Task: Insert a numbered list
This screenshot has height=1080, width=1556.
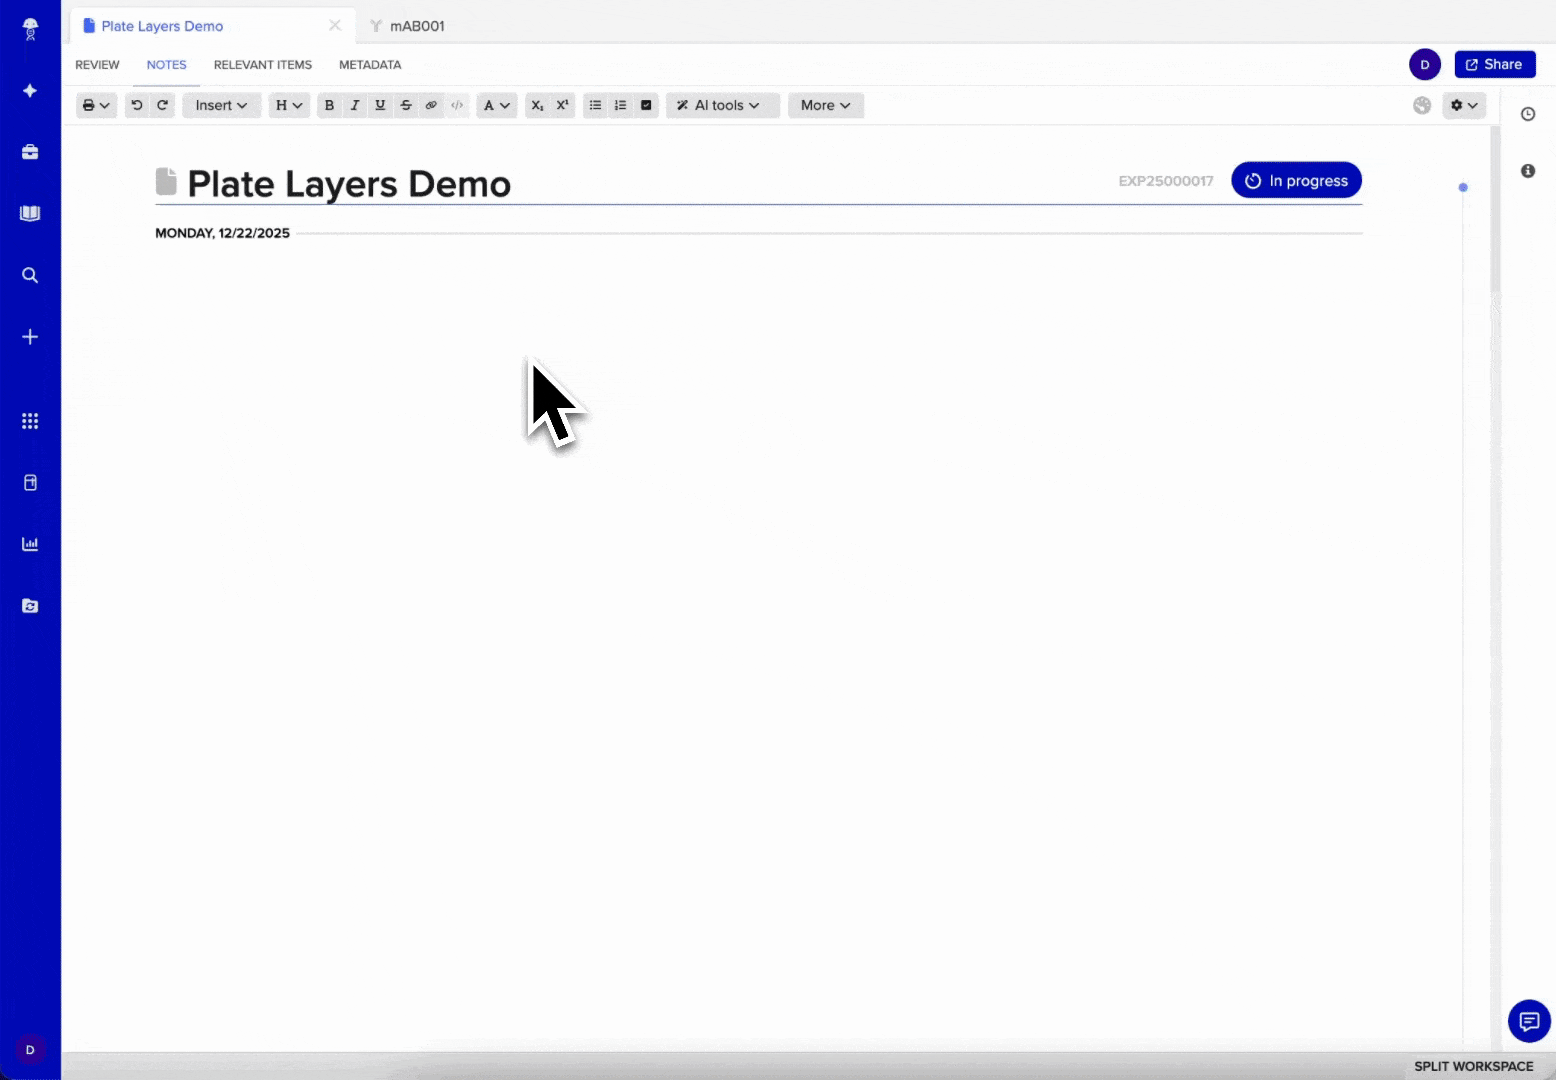Action: (x=620, y=105)
